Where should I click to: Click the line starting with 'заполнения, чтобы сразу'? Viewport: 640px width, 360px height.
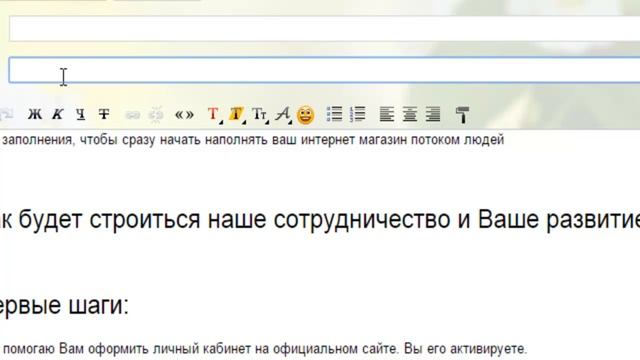point(253,140)
